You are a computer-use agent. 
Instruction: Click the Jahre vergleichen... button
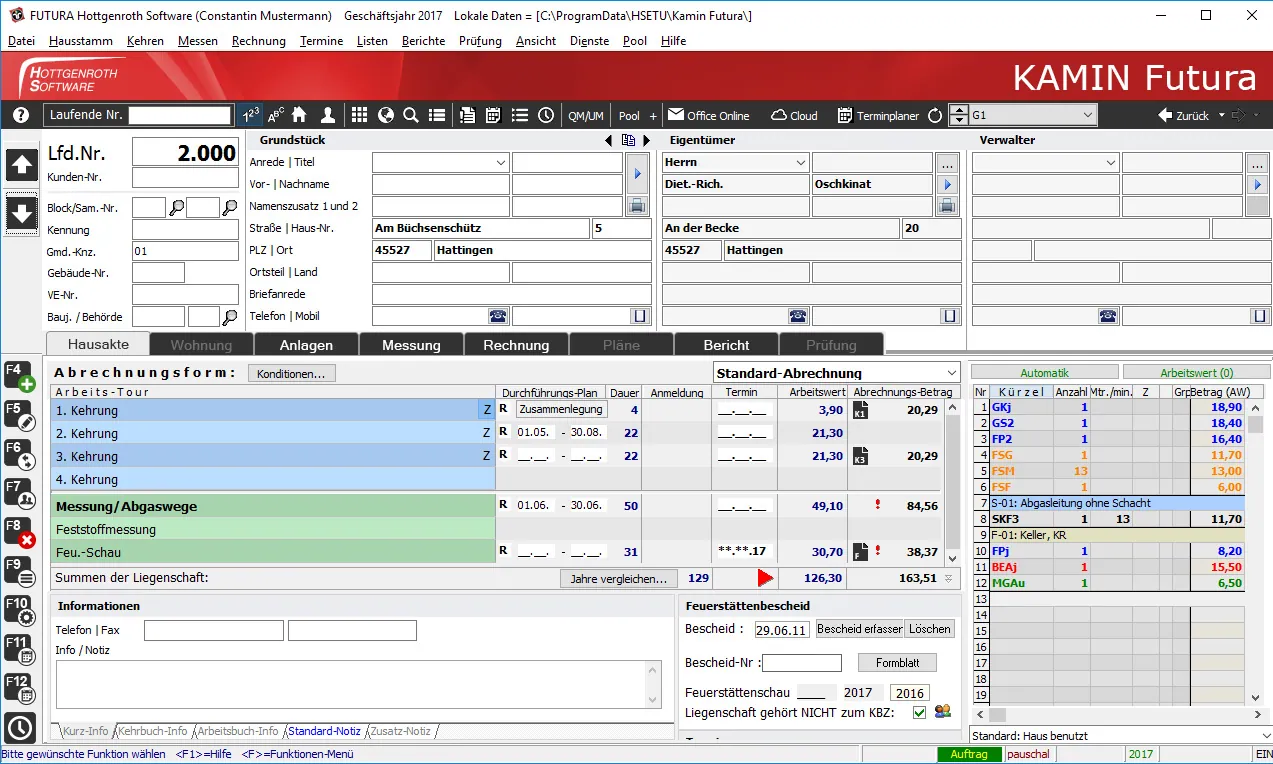click(618, 578)
